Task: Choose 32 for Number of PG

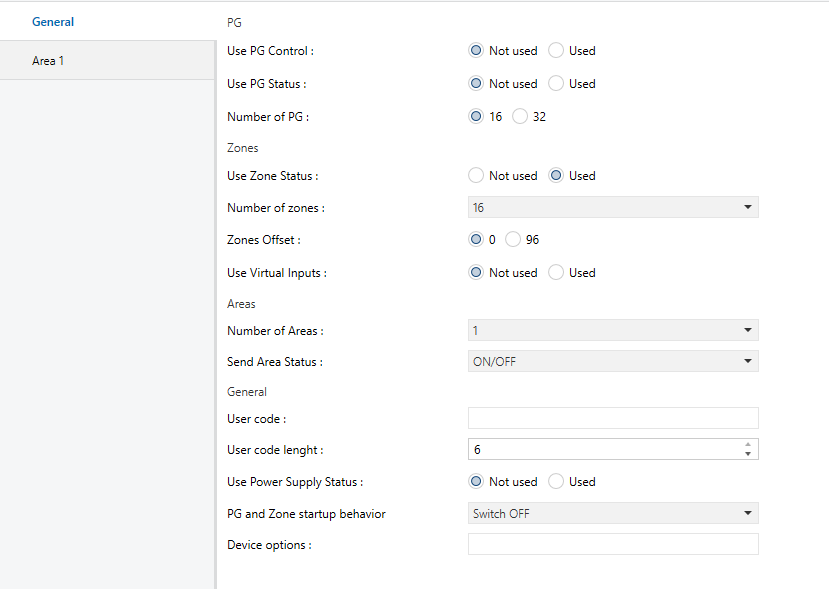Action: coord(520,116)
